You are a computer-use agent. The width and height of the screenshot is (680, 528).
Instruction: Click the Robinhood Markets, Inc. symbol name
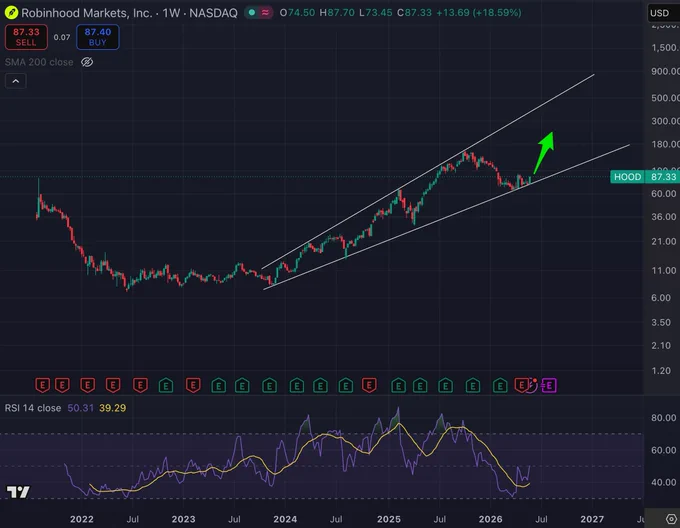[x=87, y=13]
